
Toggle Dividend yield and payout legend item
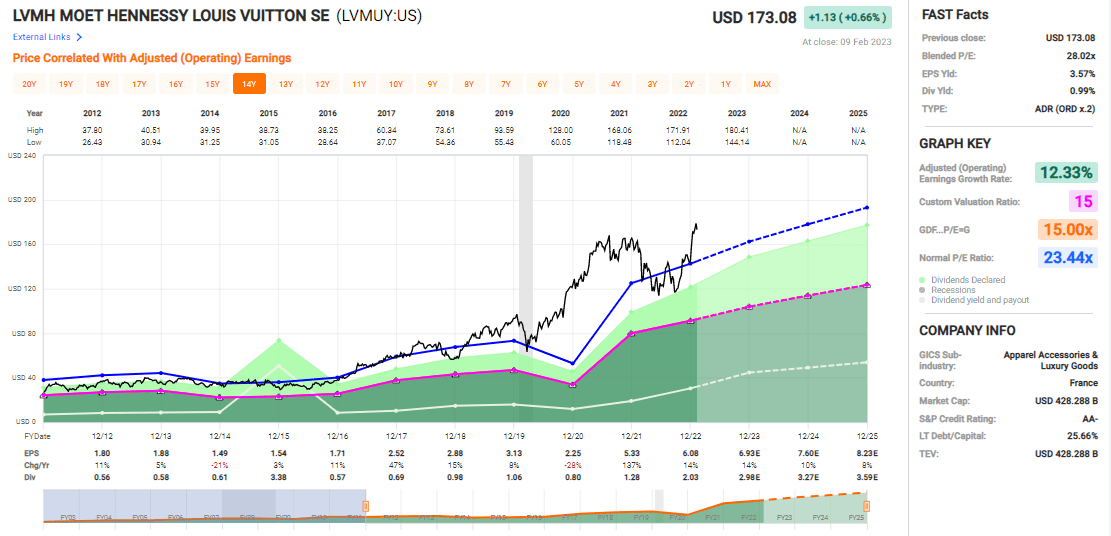coord(976,300)
